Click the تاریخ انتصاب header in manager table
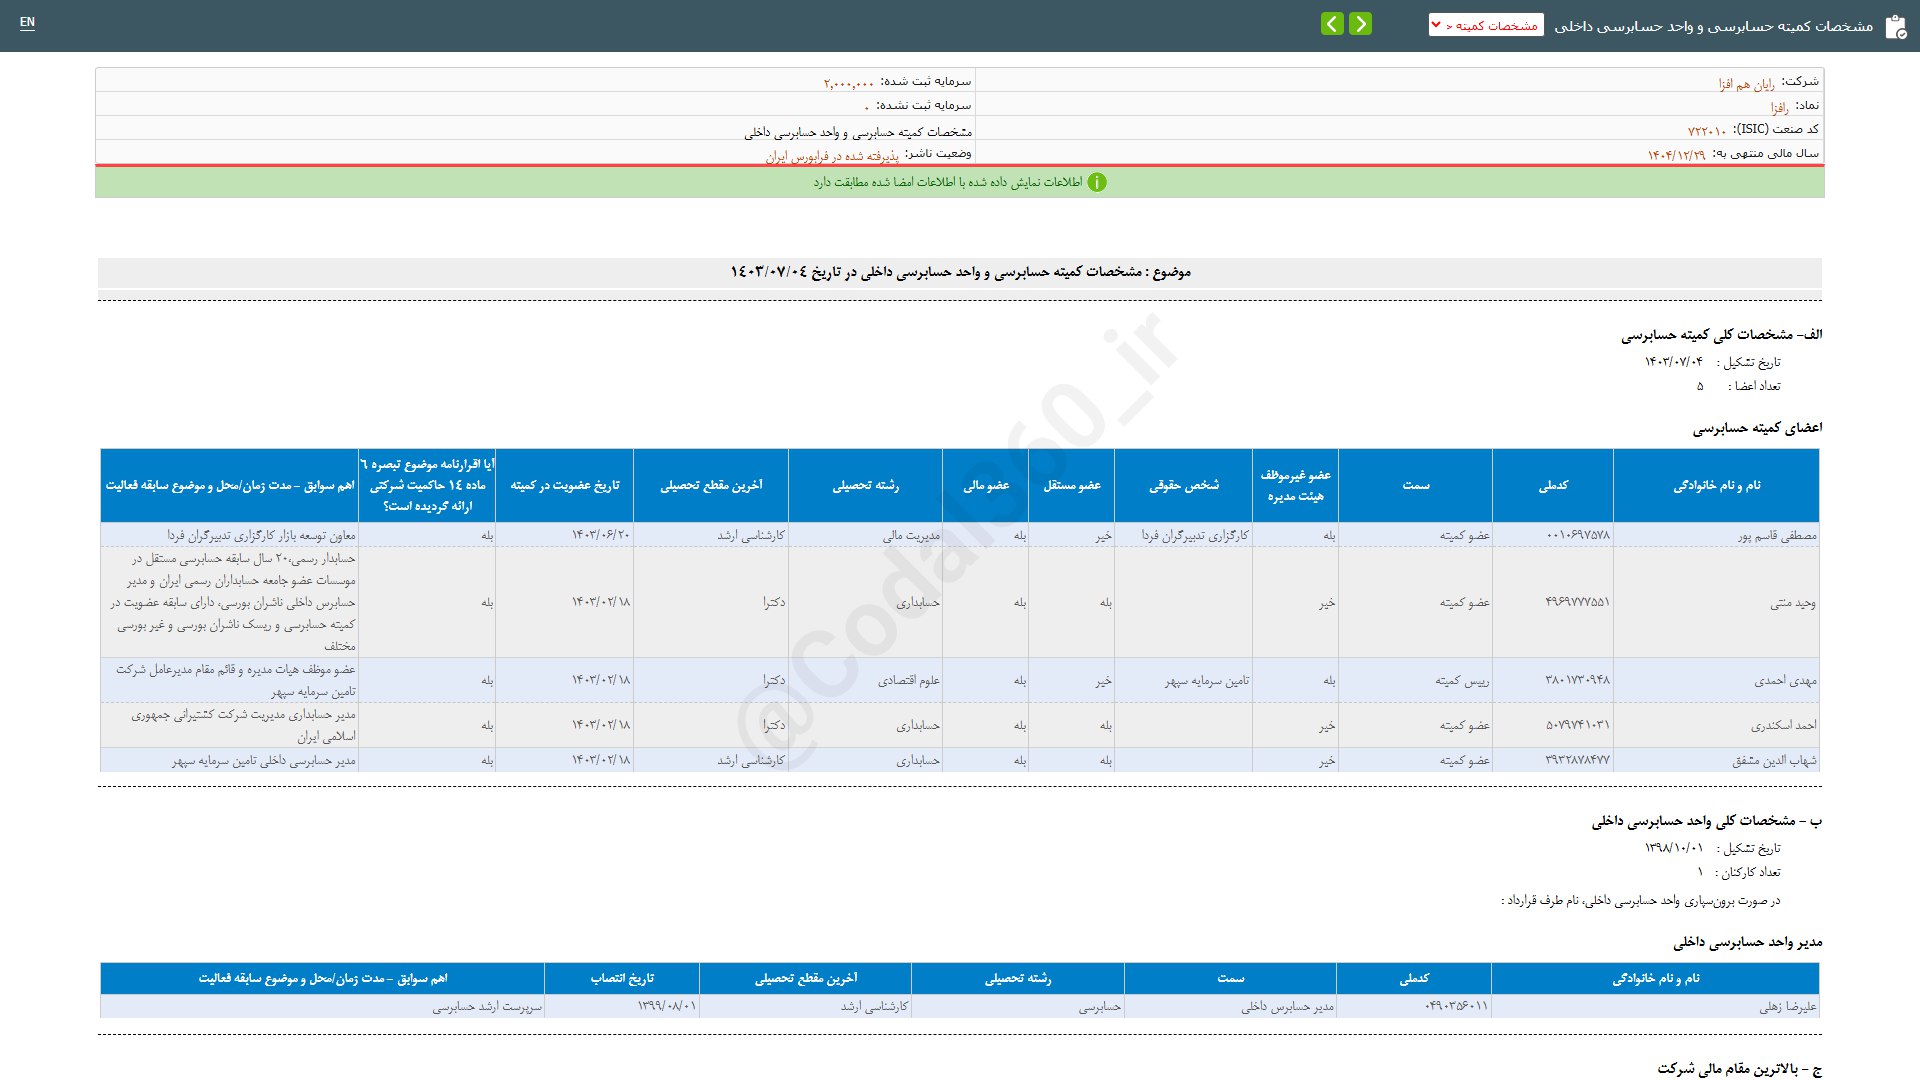Image resolution: width=1920 pixels, height=1080 pixels. click(622, 978)
